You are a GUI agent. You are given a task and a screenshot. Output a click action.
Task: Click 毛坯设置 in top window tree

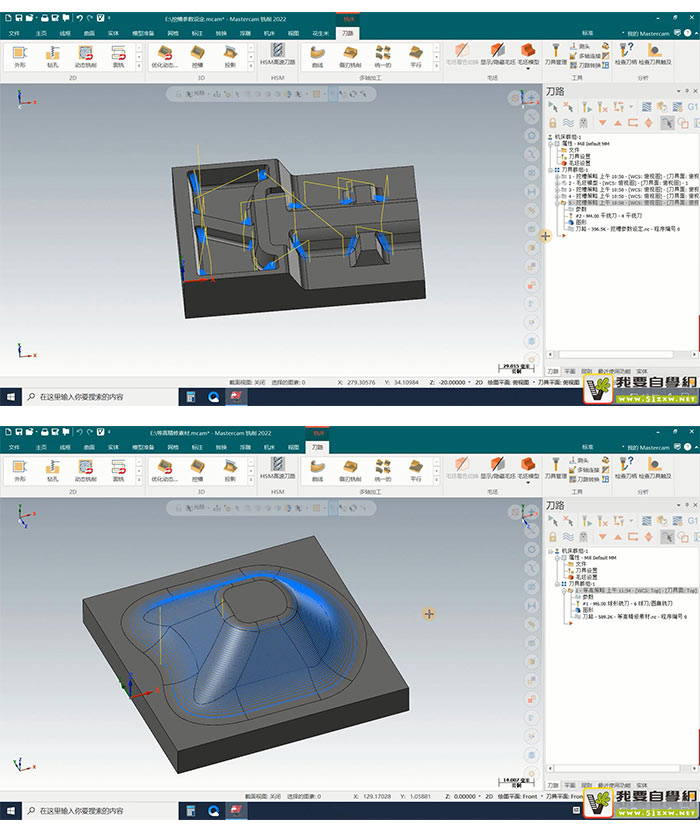coord(579,163)
